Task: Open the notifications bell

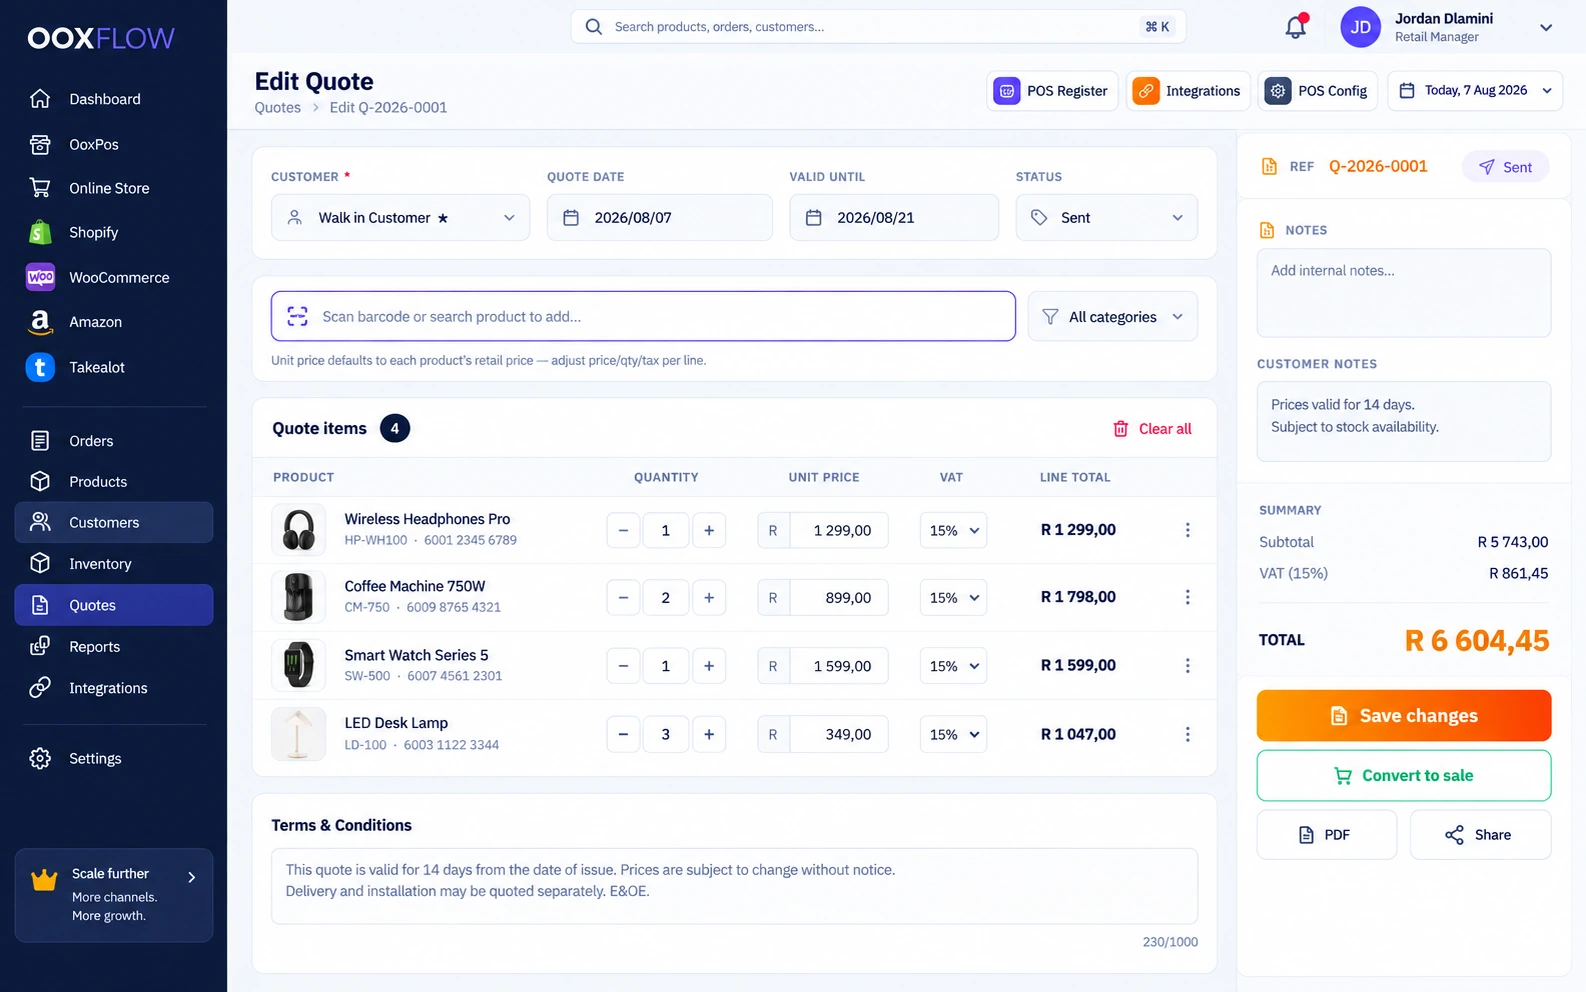Action: click(1296, 27)
